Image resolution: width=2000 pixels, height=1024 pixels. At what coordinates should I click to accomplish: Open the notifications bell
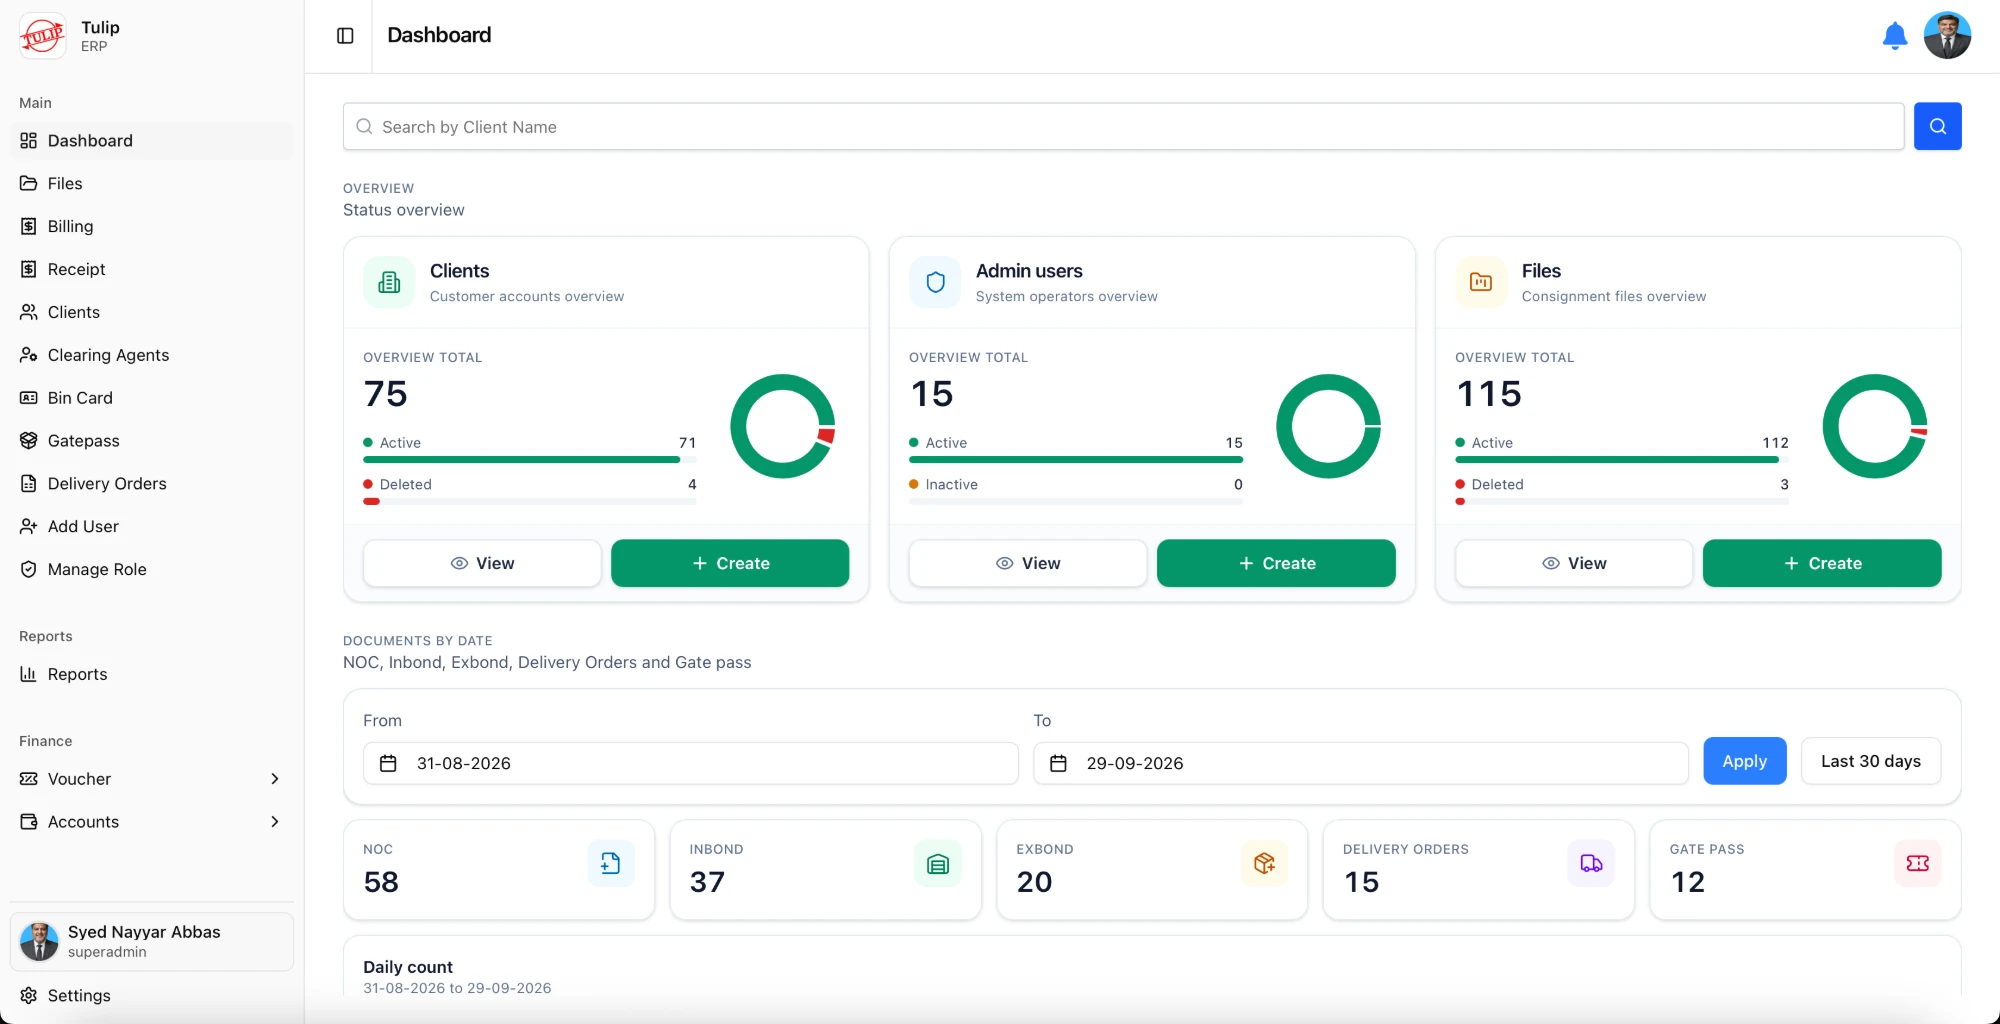pyautogui.click(x=1894, y=36)
